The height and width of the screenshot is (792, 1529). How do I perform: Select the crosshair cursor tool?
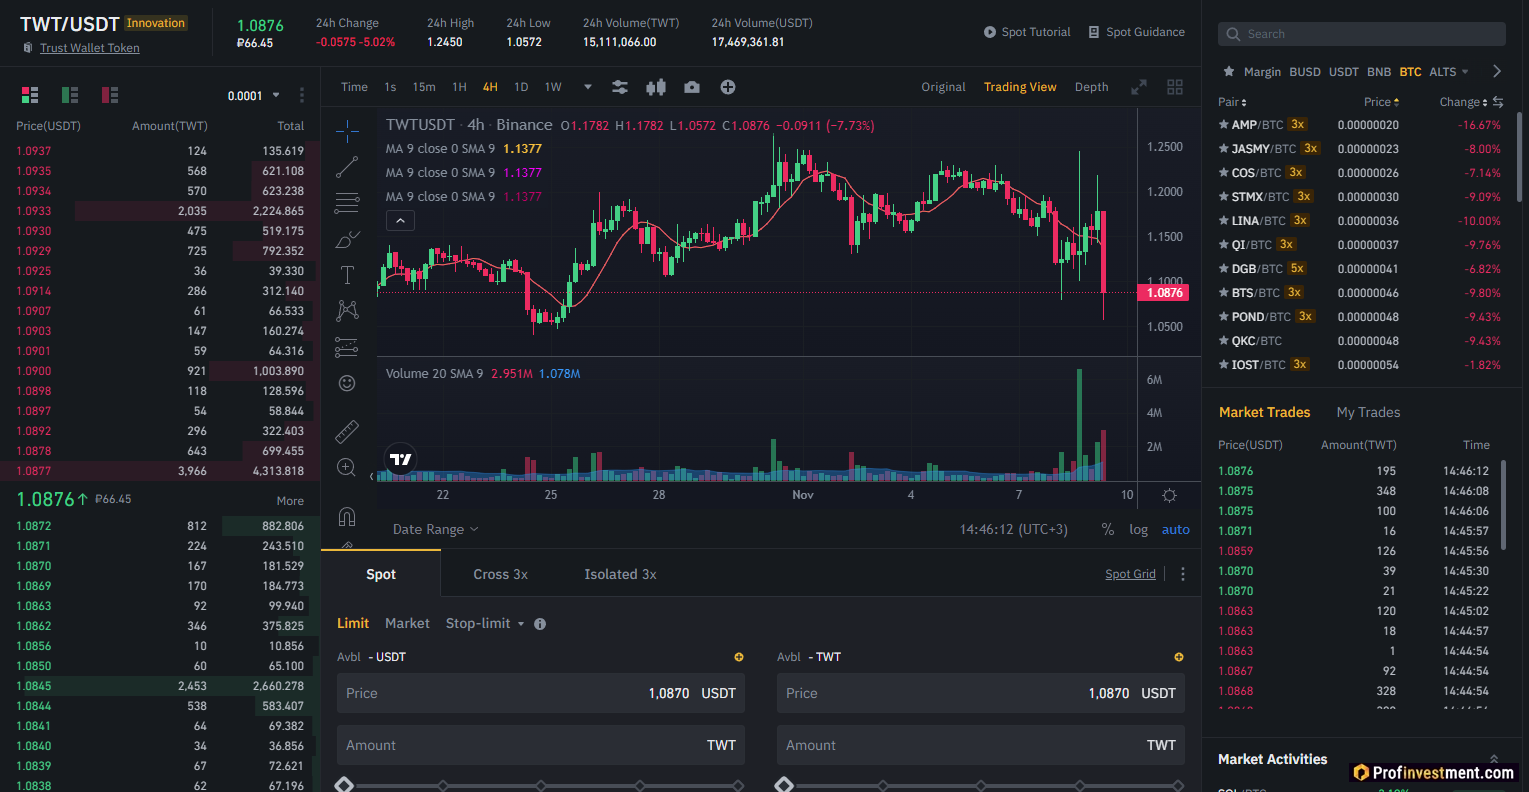point(346,130)
